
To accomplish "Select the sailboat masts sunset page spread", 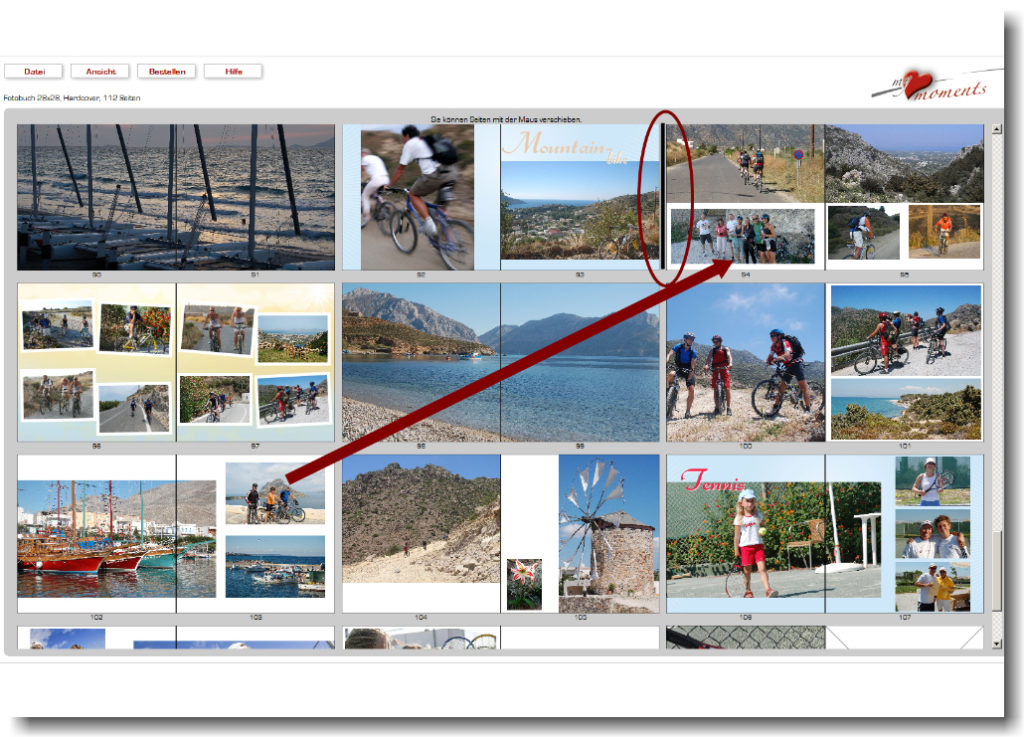I will (176, 197).
